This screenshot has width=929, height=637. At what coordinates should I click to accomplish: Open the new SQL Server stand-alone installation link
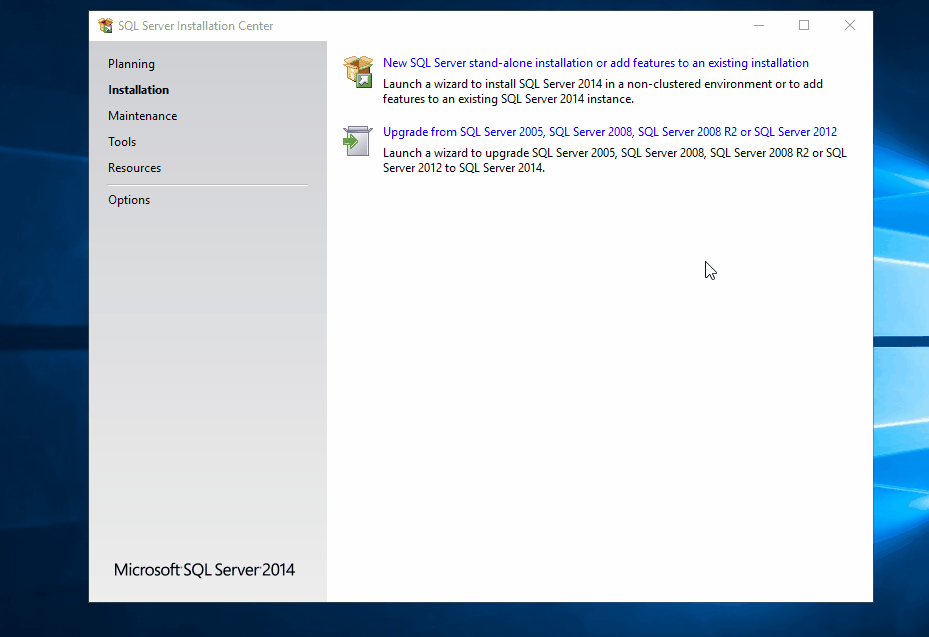[597, 62]
